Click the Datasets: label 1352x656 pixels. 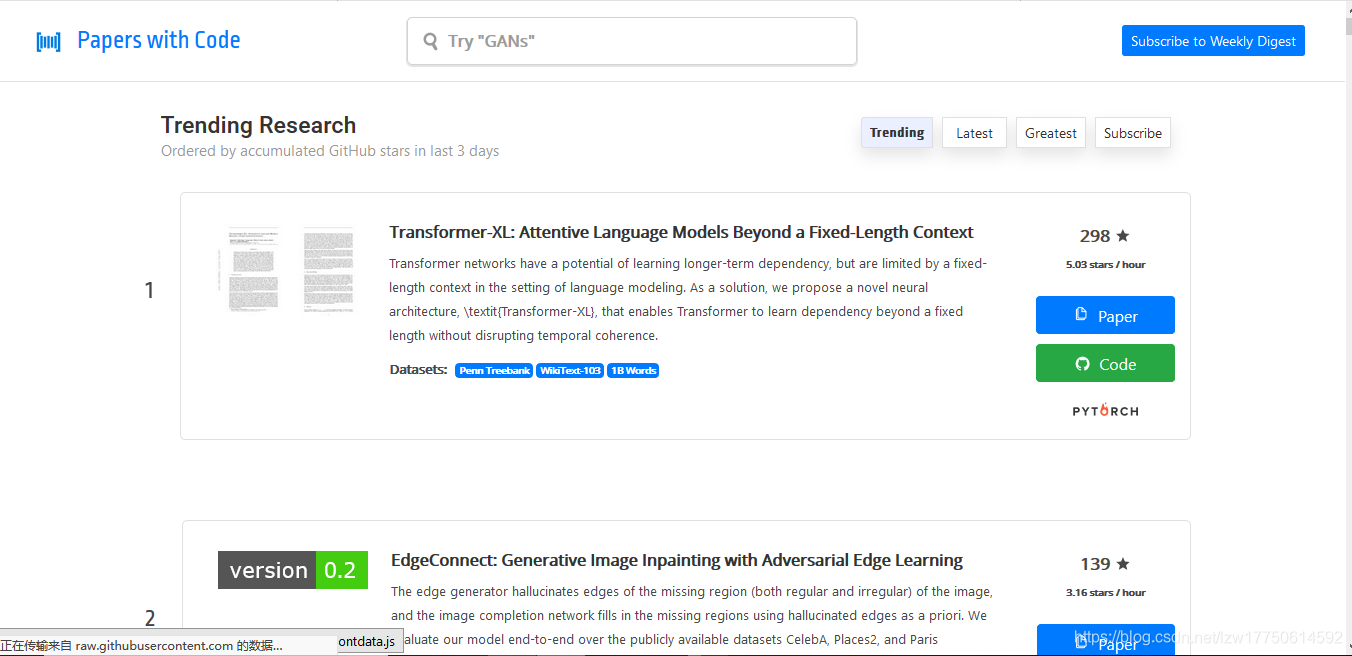(x=418, y=370)
